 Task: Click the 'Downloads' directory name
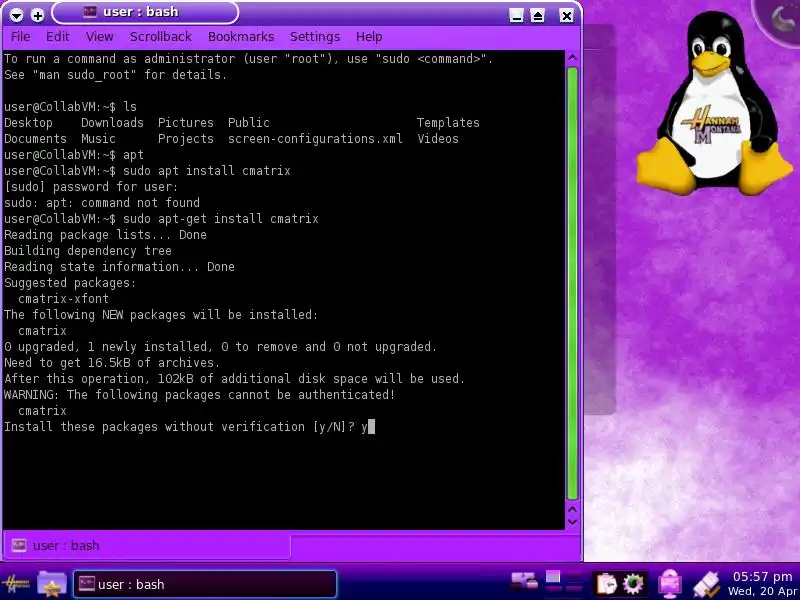pos(112,123)
